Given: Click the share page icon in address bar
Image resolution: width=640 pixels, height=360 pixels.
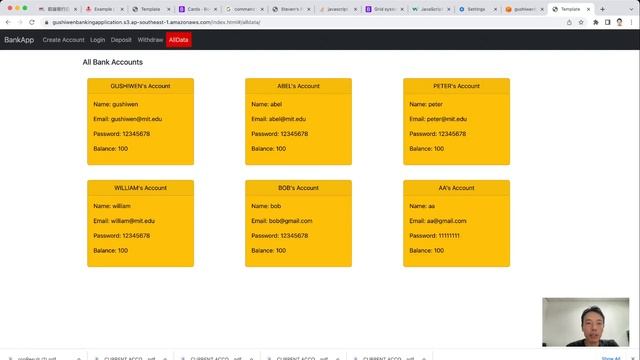Looking at the screenshot, I should (x=569, y=22).
